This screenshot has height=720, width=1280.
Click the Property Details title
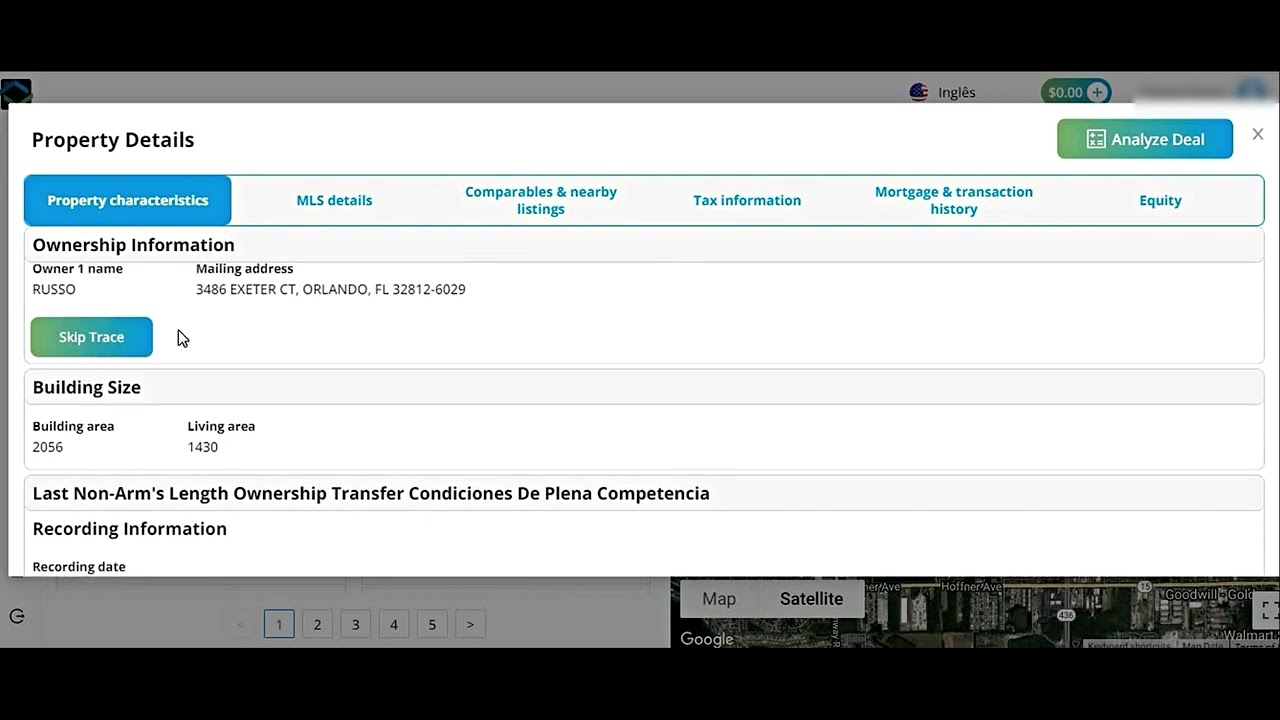click(x=113, y=140)
